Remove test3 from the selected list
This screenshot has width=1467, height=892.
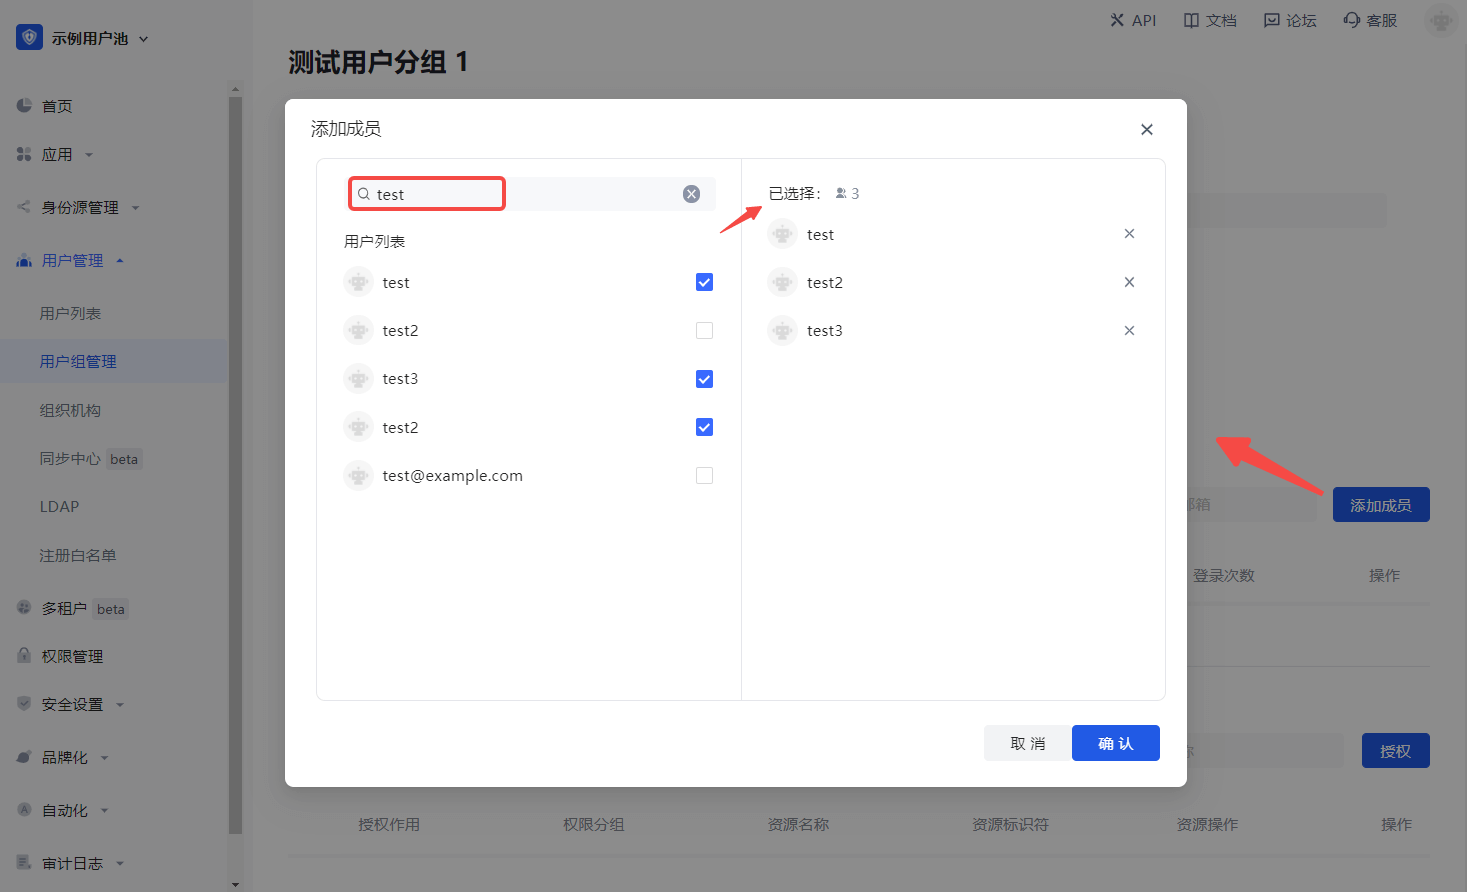1129,331
